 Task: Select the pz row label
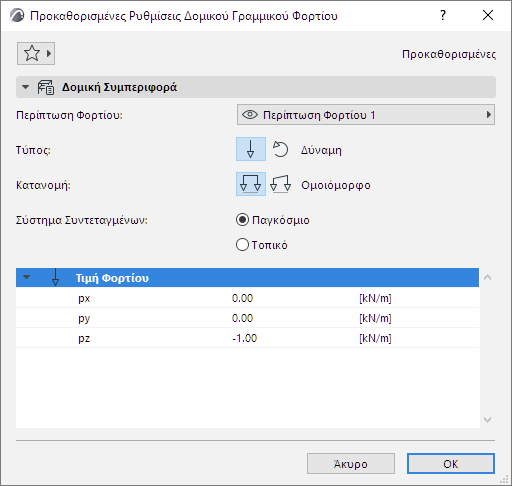84,338
